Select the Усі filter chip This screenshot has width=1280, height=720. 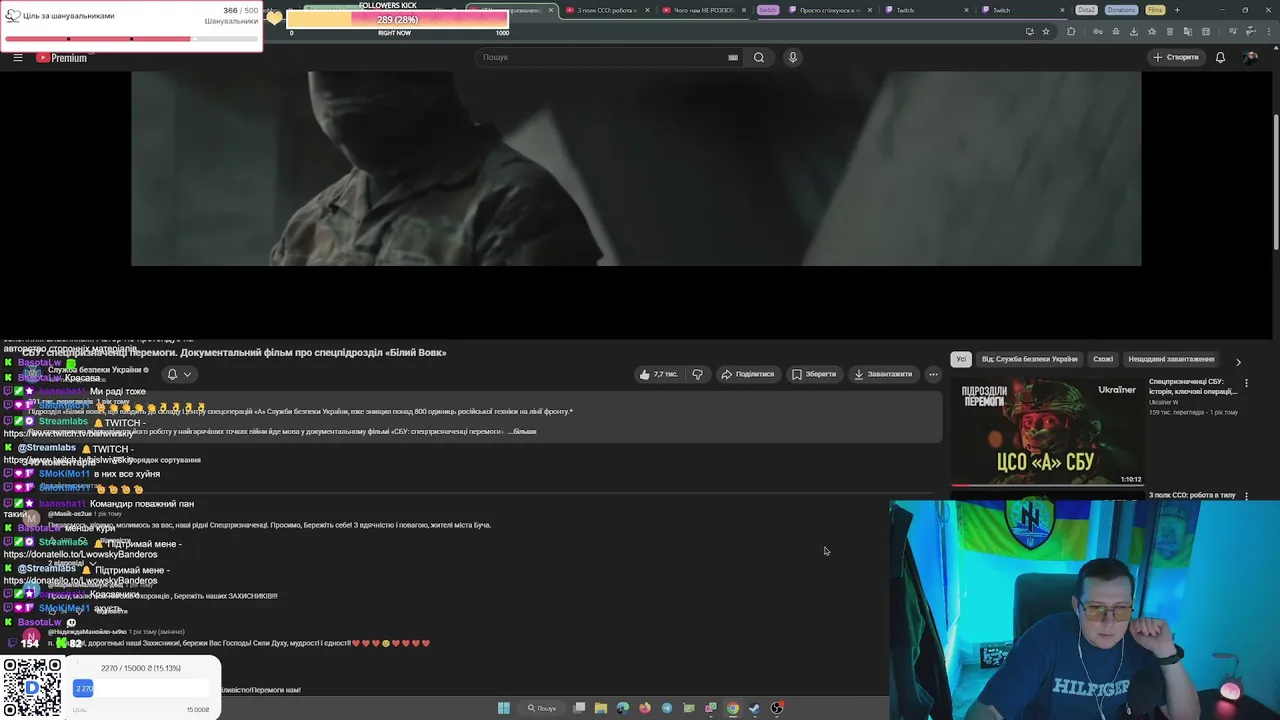(x=961, y=359)
